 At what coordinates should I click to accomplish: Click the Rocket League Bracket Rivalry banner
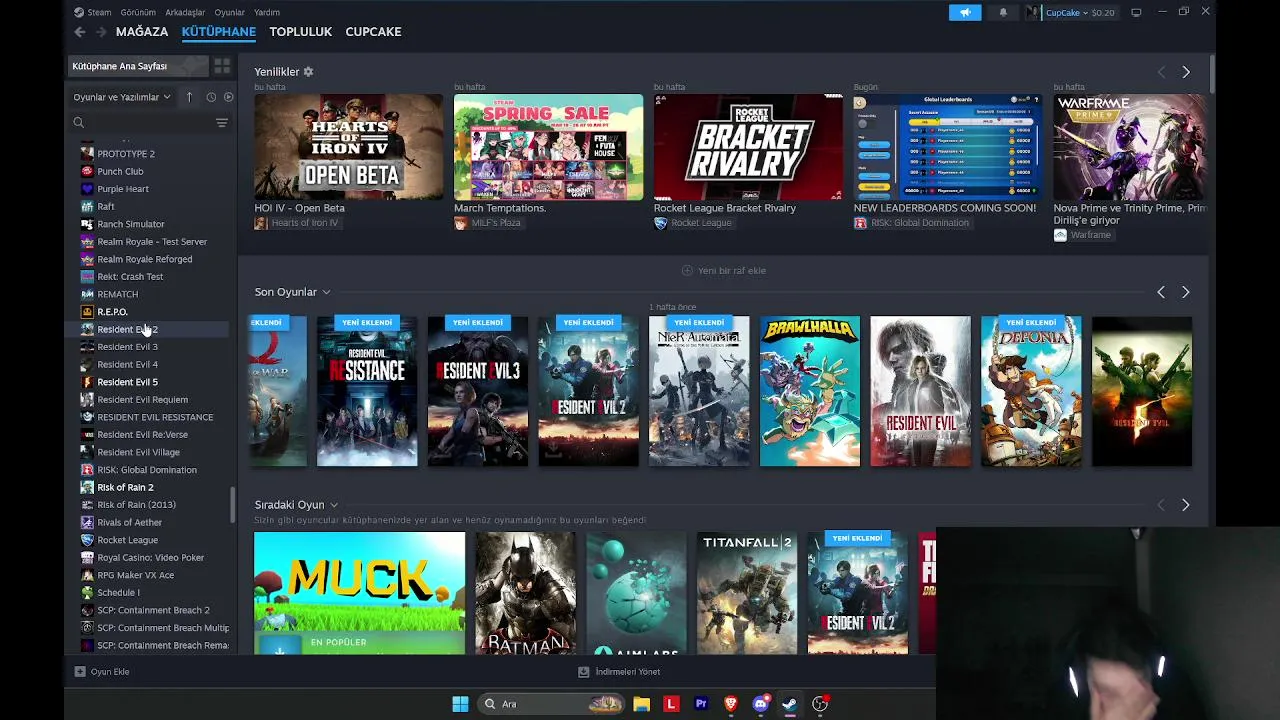pos(748,147)
